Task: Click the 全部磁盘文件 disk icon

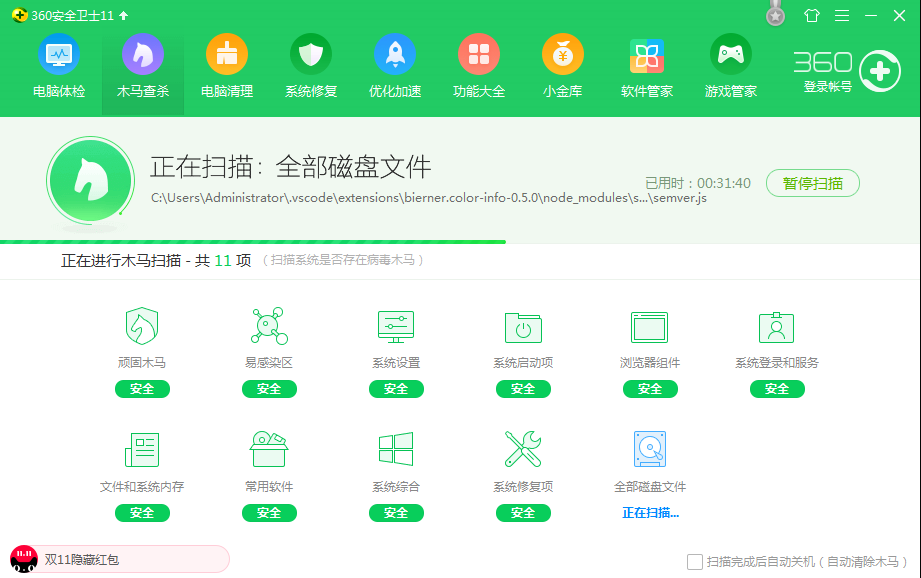Action: coord(650,449)
